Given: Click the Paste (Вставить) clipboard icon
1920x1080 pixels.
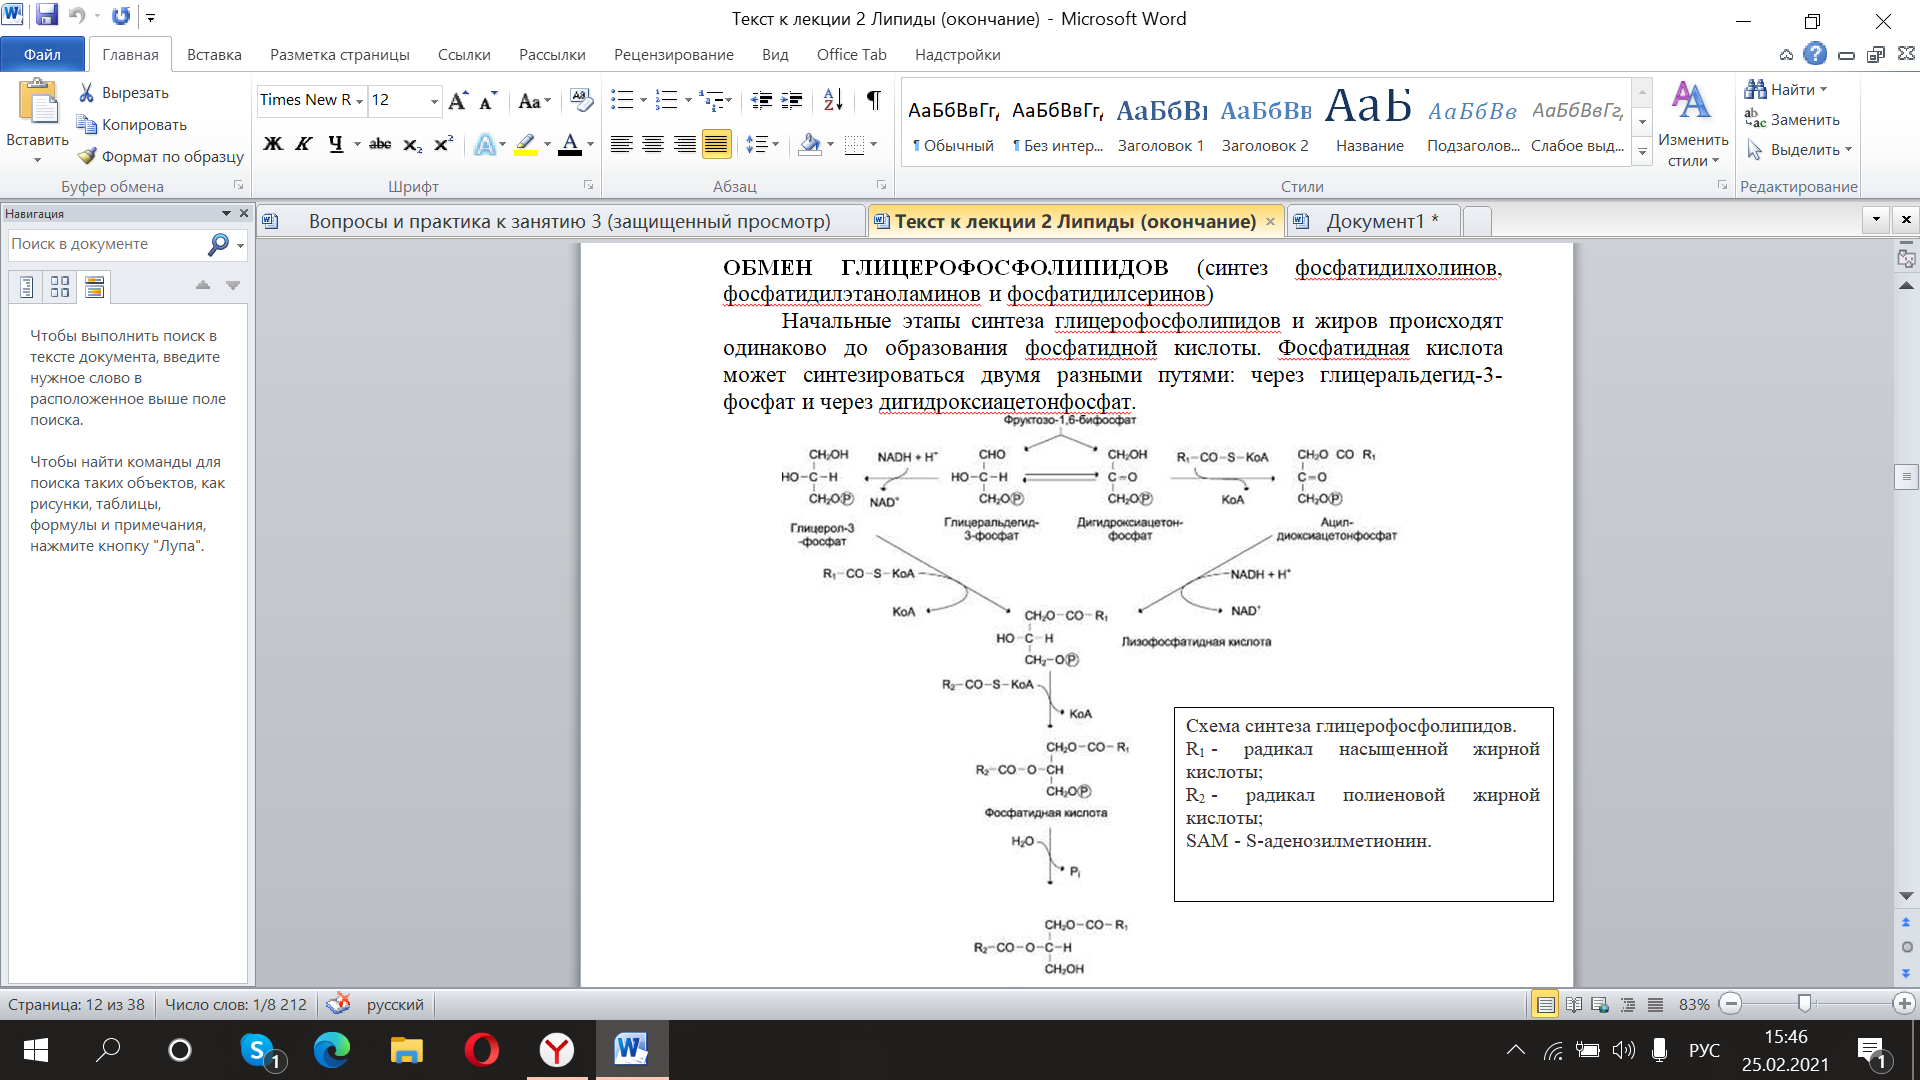Looking at the screenshot, I should pos(38,104).
